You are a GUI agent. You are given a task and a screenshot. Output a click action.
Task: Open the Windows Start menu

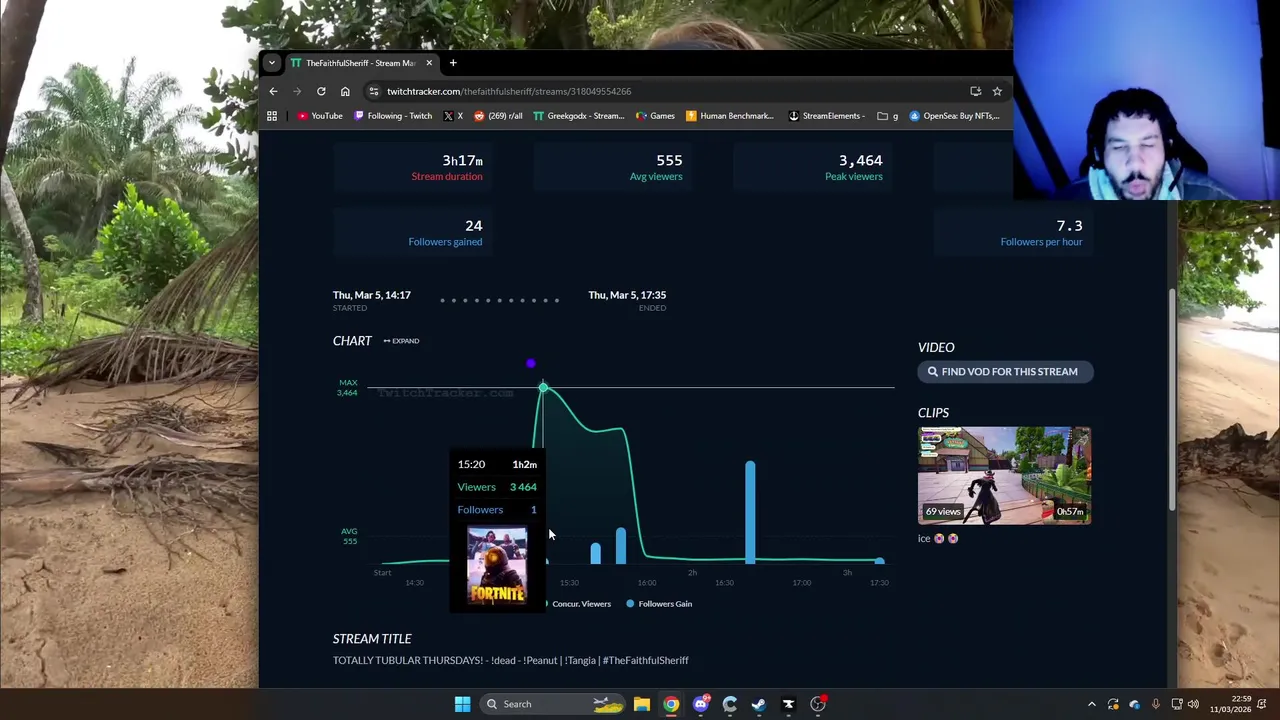462,704
